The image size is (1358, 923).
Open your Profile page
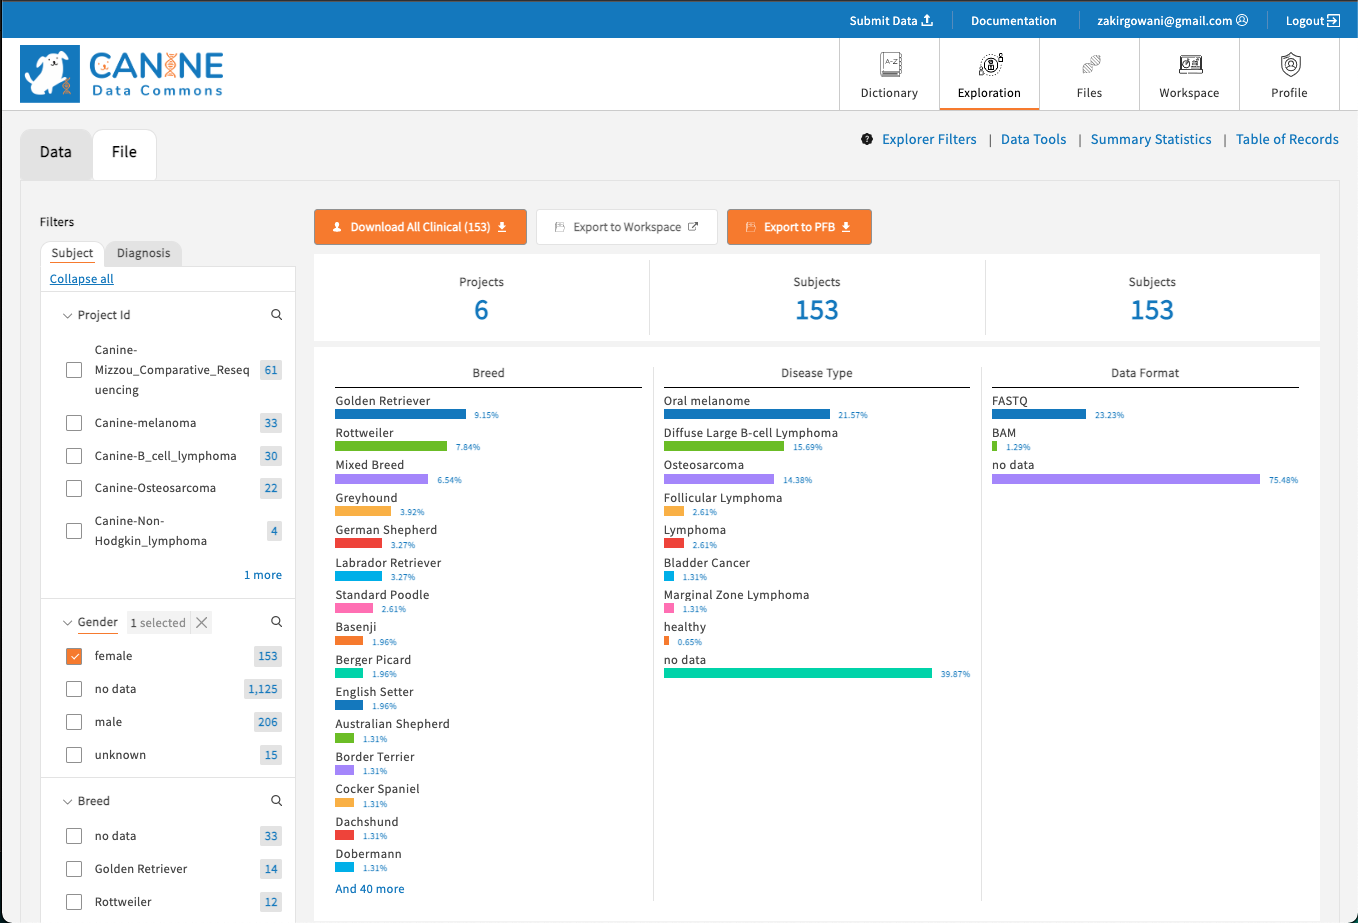1289,74
